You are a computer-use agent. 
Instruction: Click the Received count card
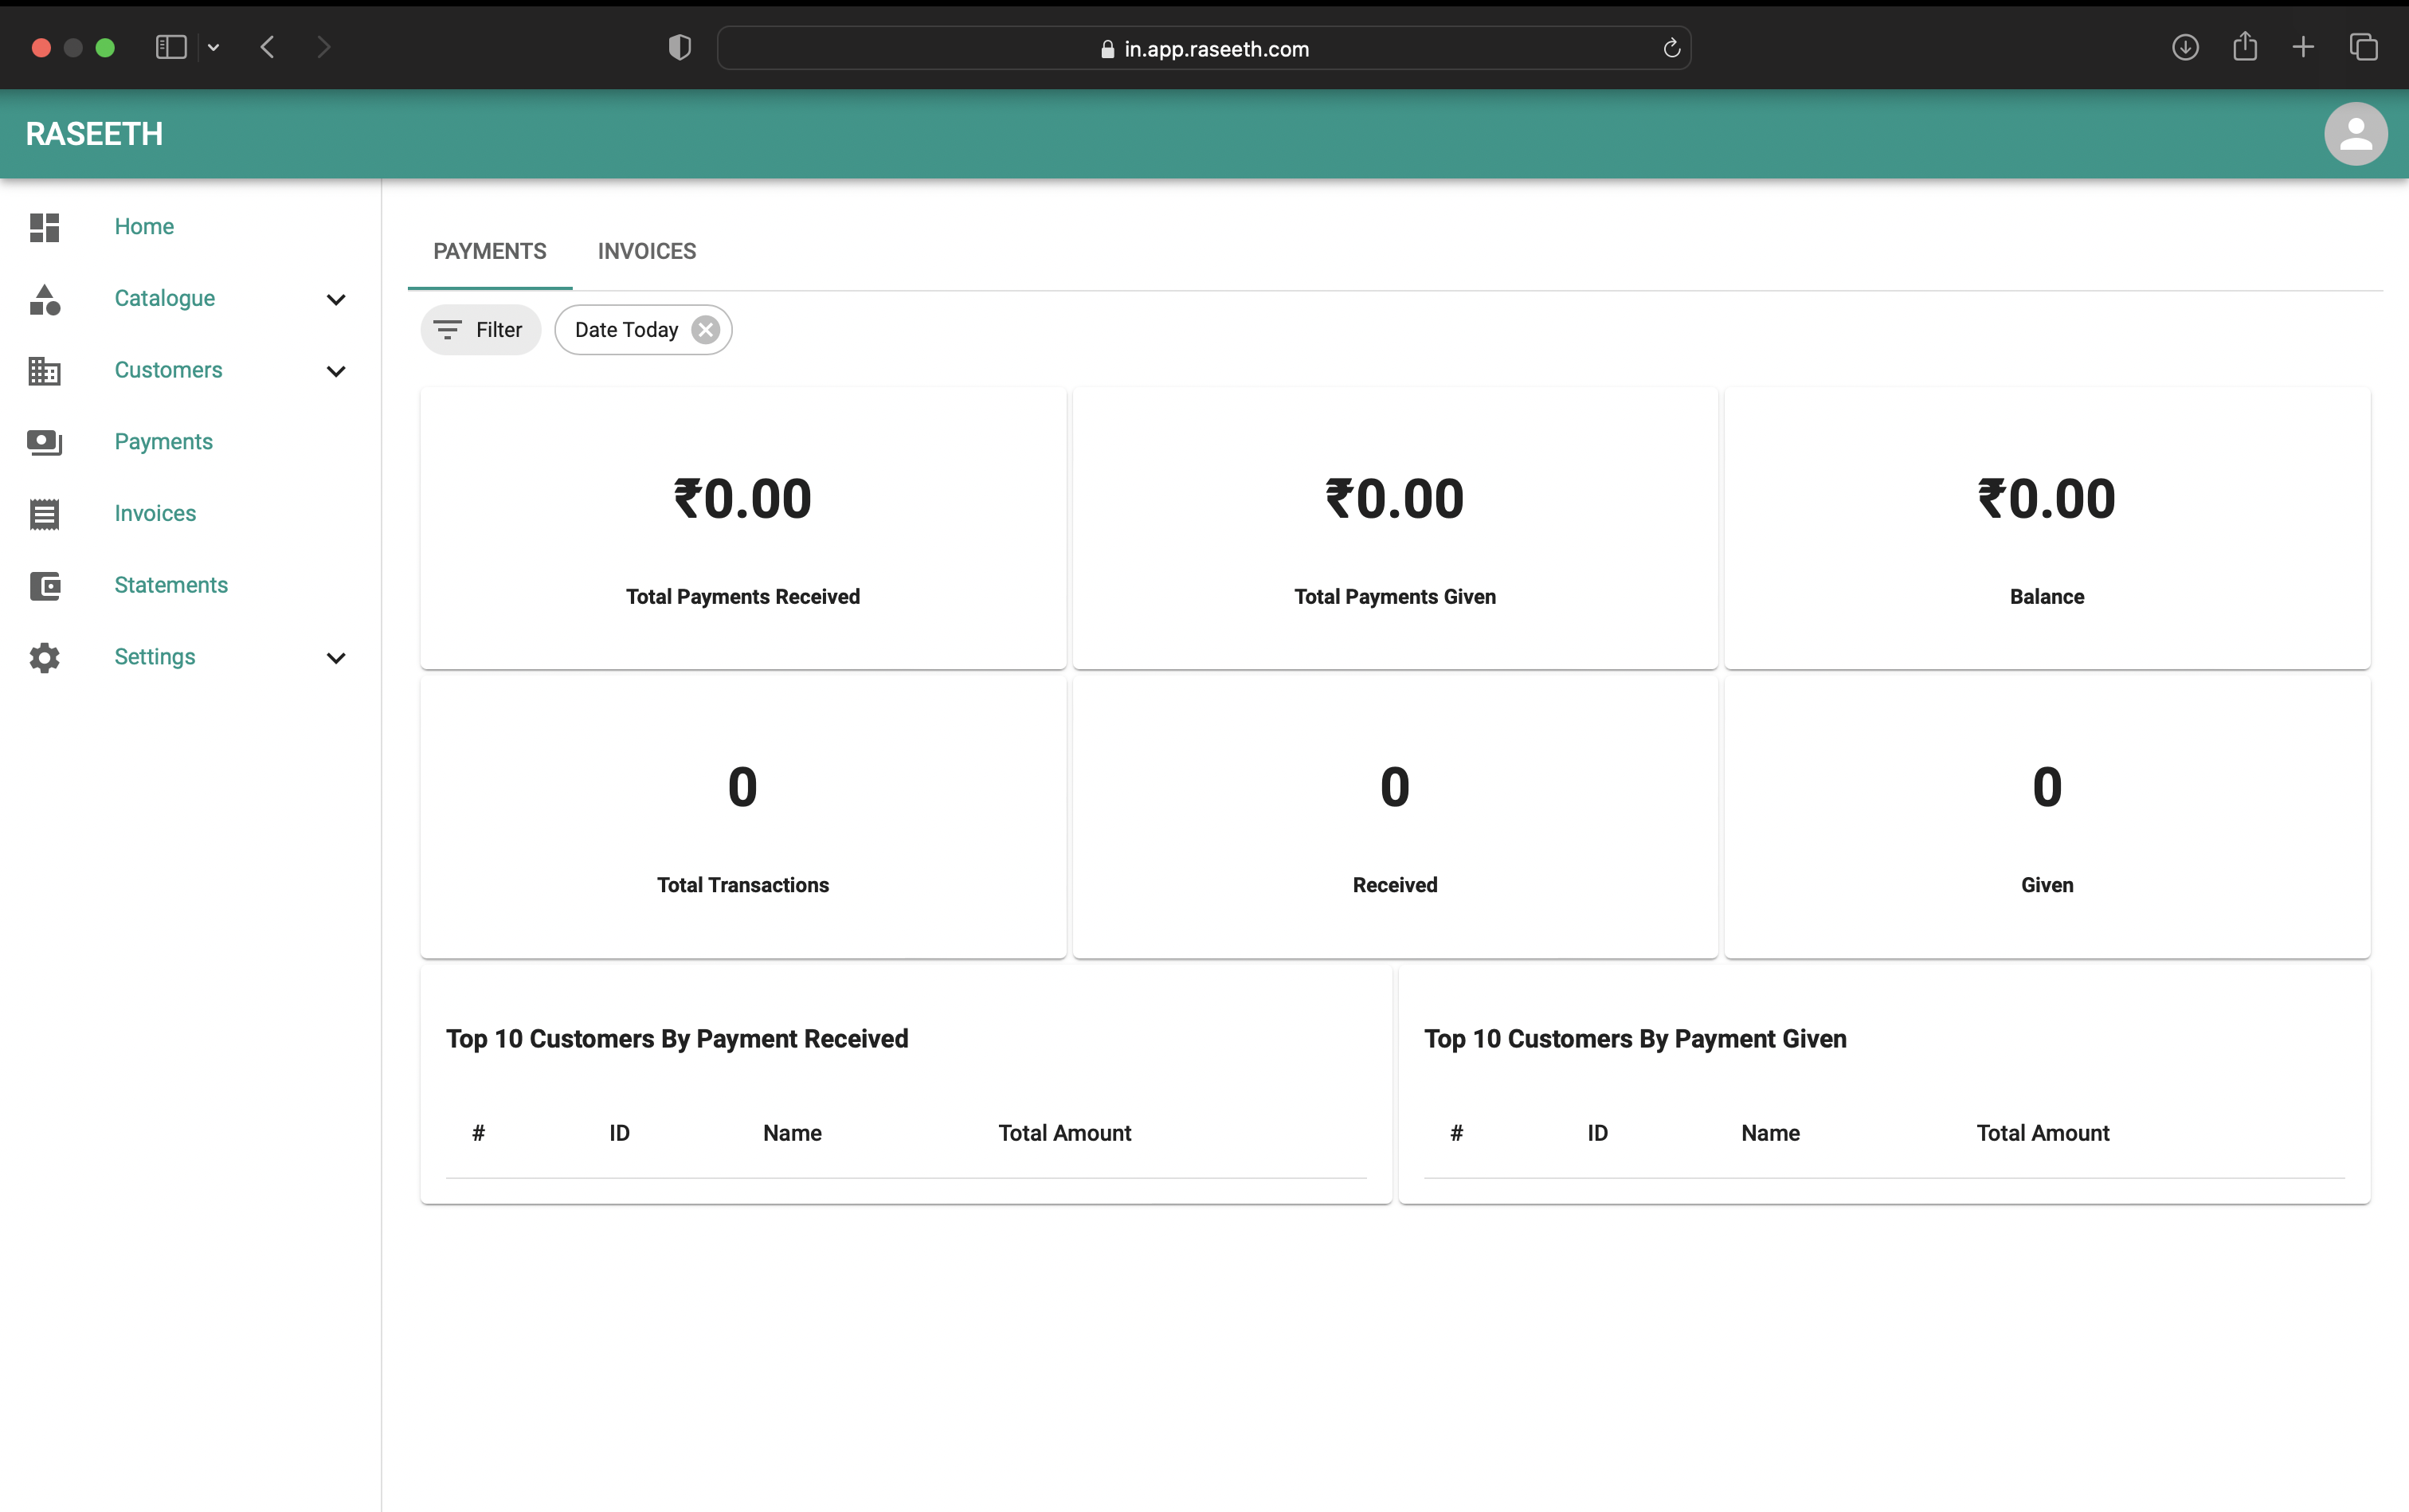(1395, 817)
